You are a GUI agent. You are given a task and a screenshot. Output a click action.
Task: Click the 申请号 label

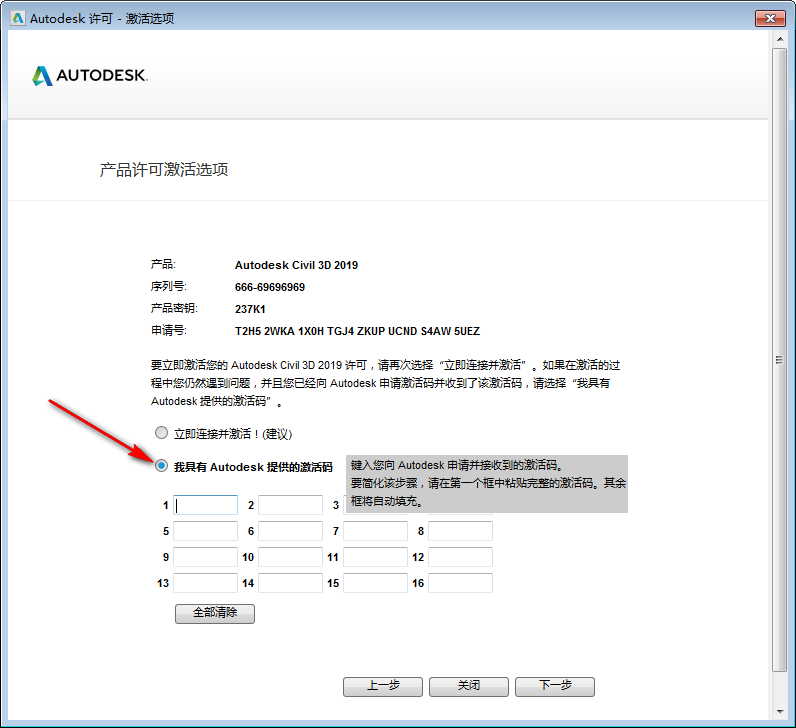169,330
